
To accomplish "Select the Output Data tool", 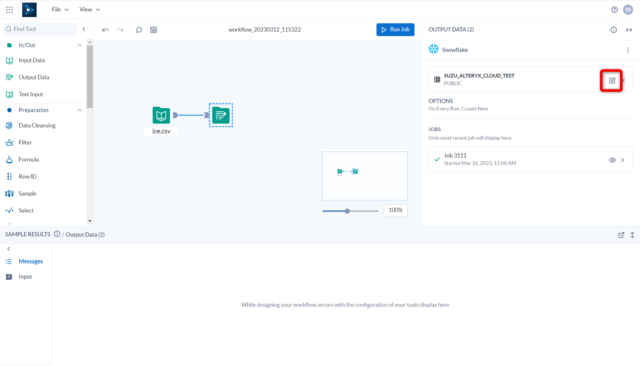I will click(33, 77).
